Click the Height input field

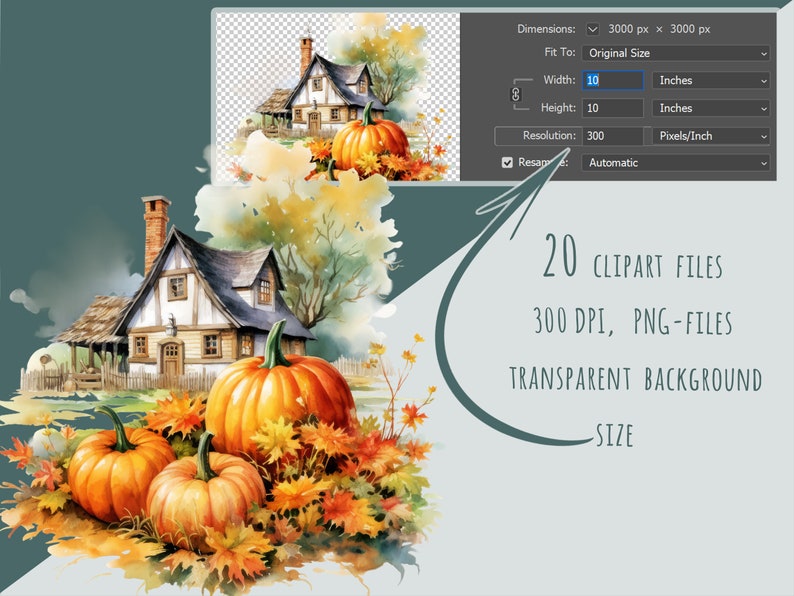pyautogui.click(x=613, y=108)
